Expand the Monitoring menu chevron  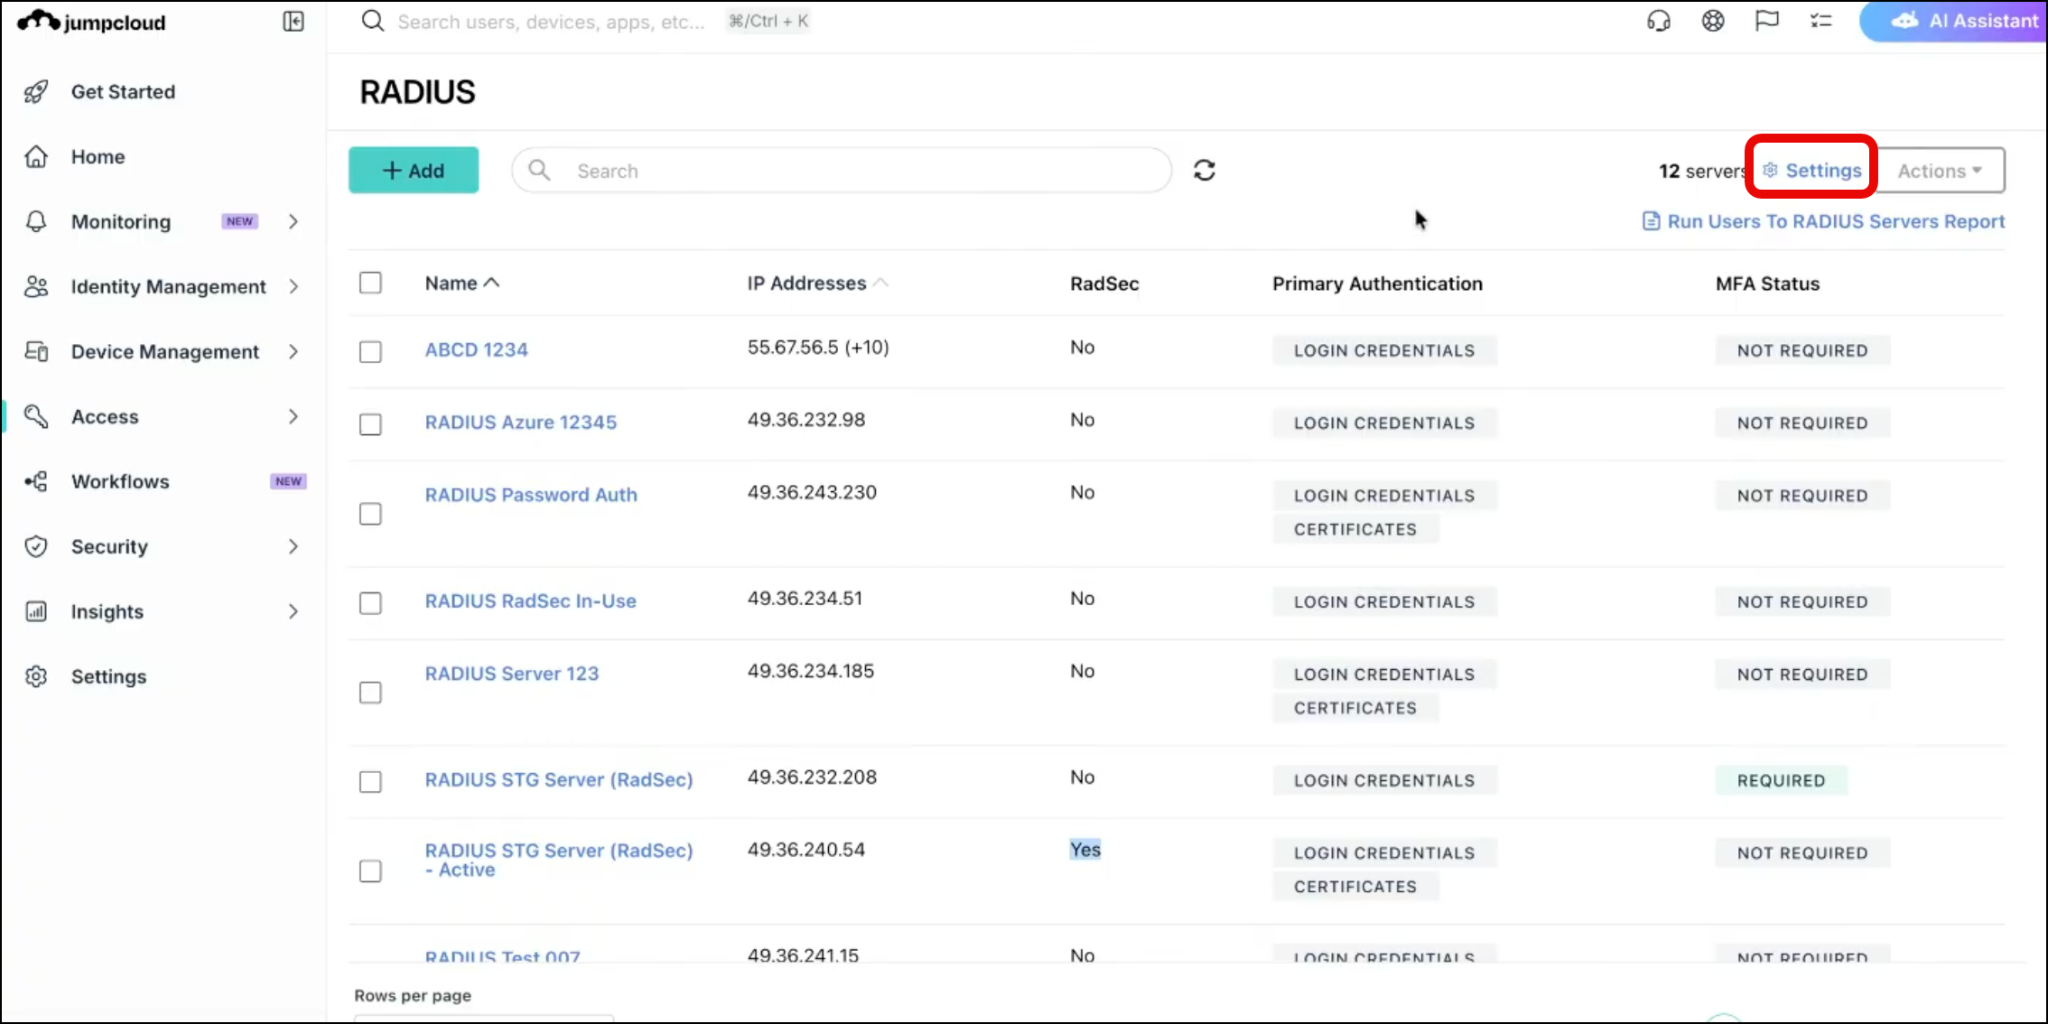click(x=293, y=222)
